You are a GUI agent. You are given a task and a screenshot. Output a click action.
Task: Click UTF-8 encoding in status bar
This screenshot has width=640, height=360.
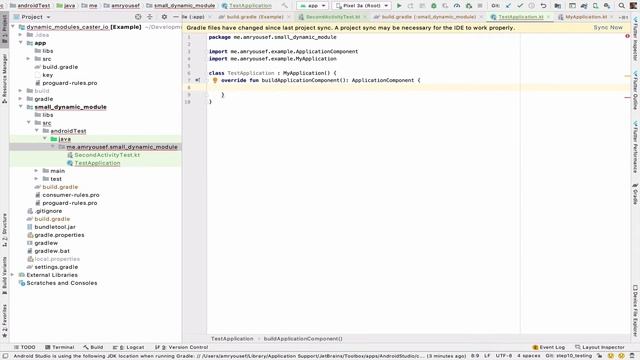[x=504, y=356]
